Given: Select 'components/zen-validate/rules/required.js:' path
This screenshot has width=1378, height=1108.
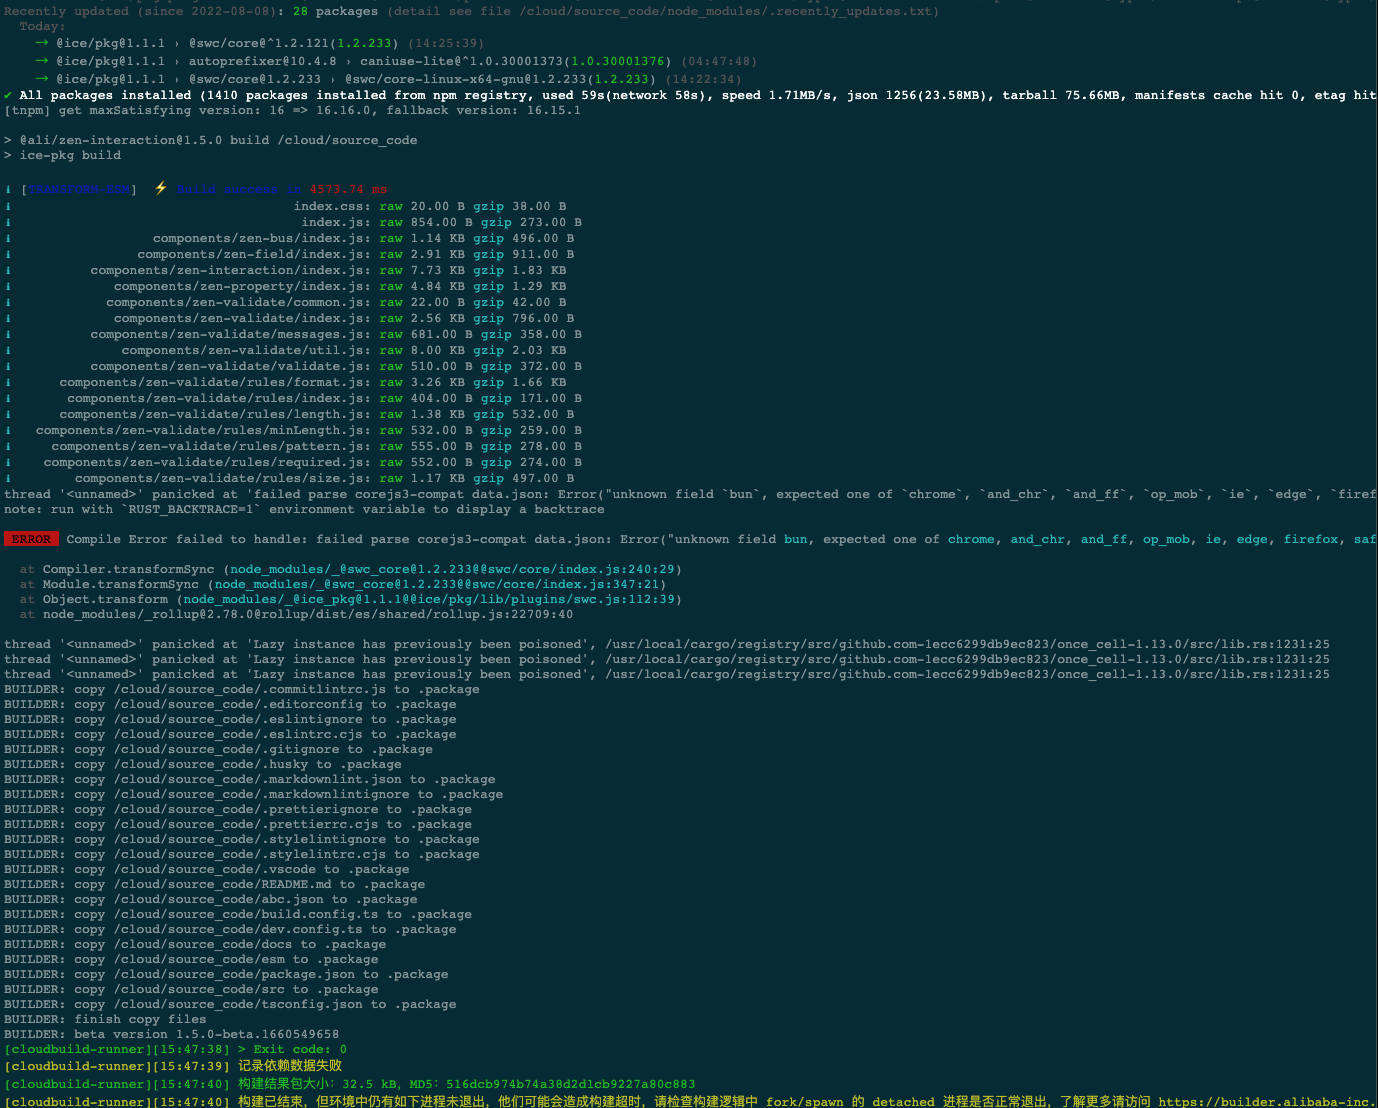Looking at the screenshot, I should (207, 462).
